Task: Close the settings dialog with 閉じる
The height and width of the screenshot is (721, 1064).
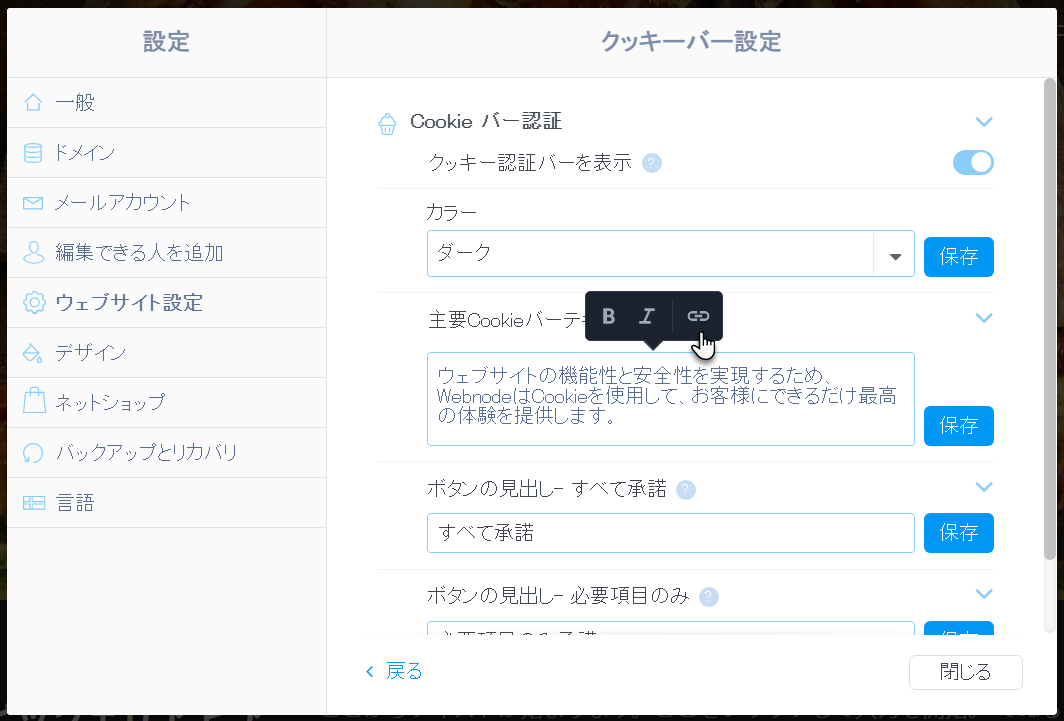Action: coord(966,672)
